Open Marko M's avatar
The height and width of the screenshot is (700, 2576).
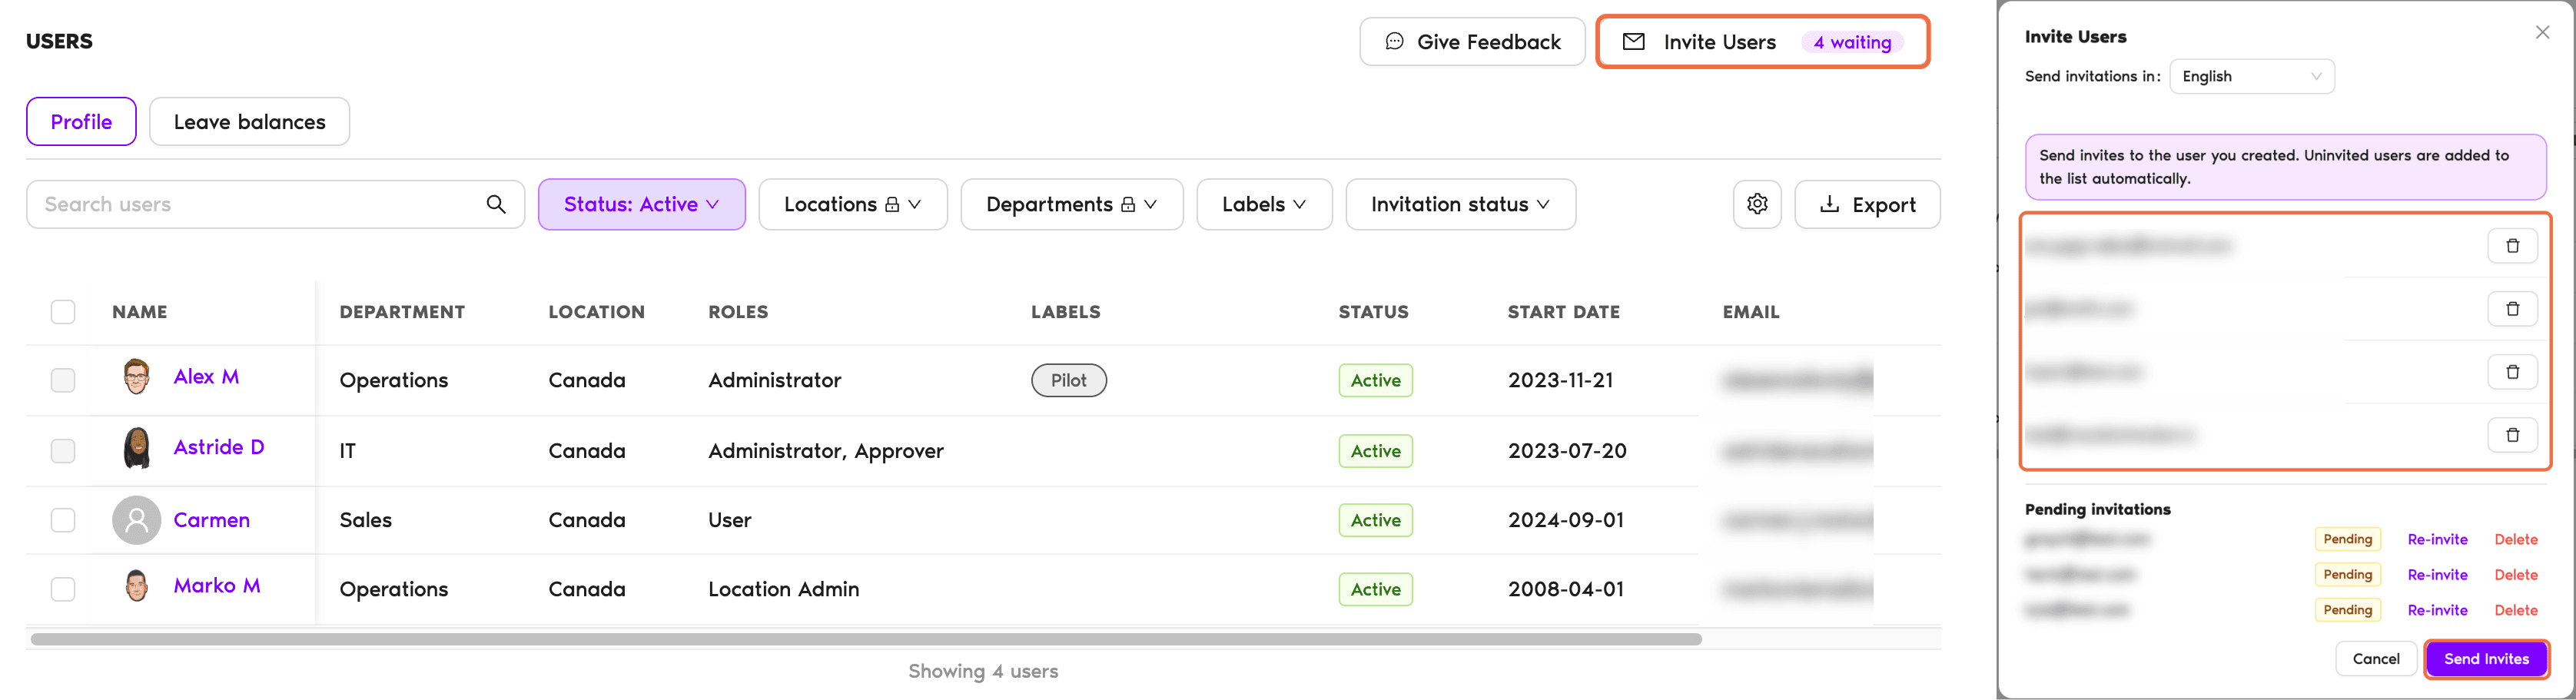point(137,586)
